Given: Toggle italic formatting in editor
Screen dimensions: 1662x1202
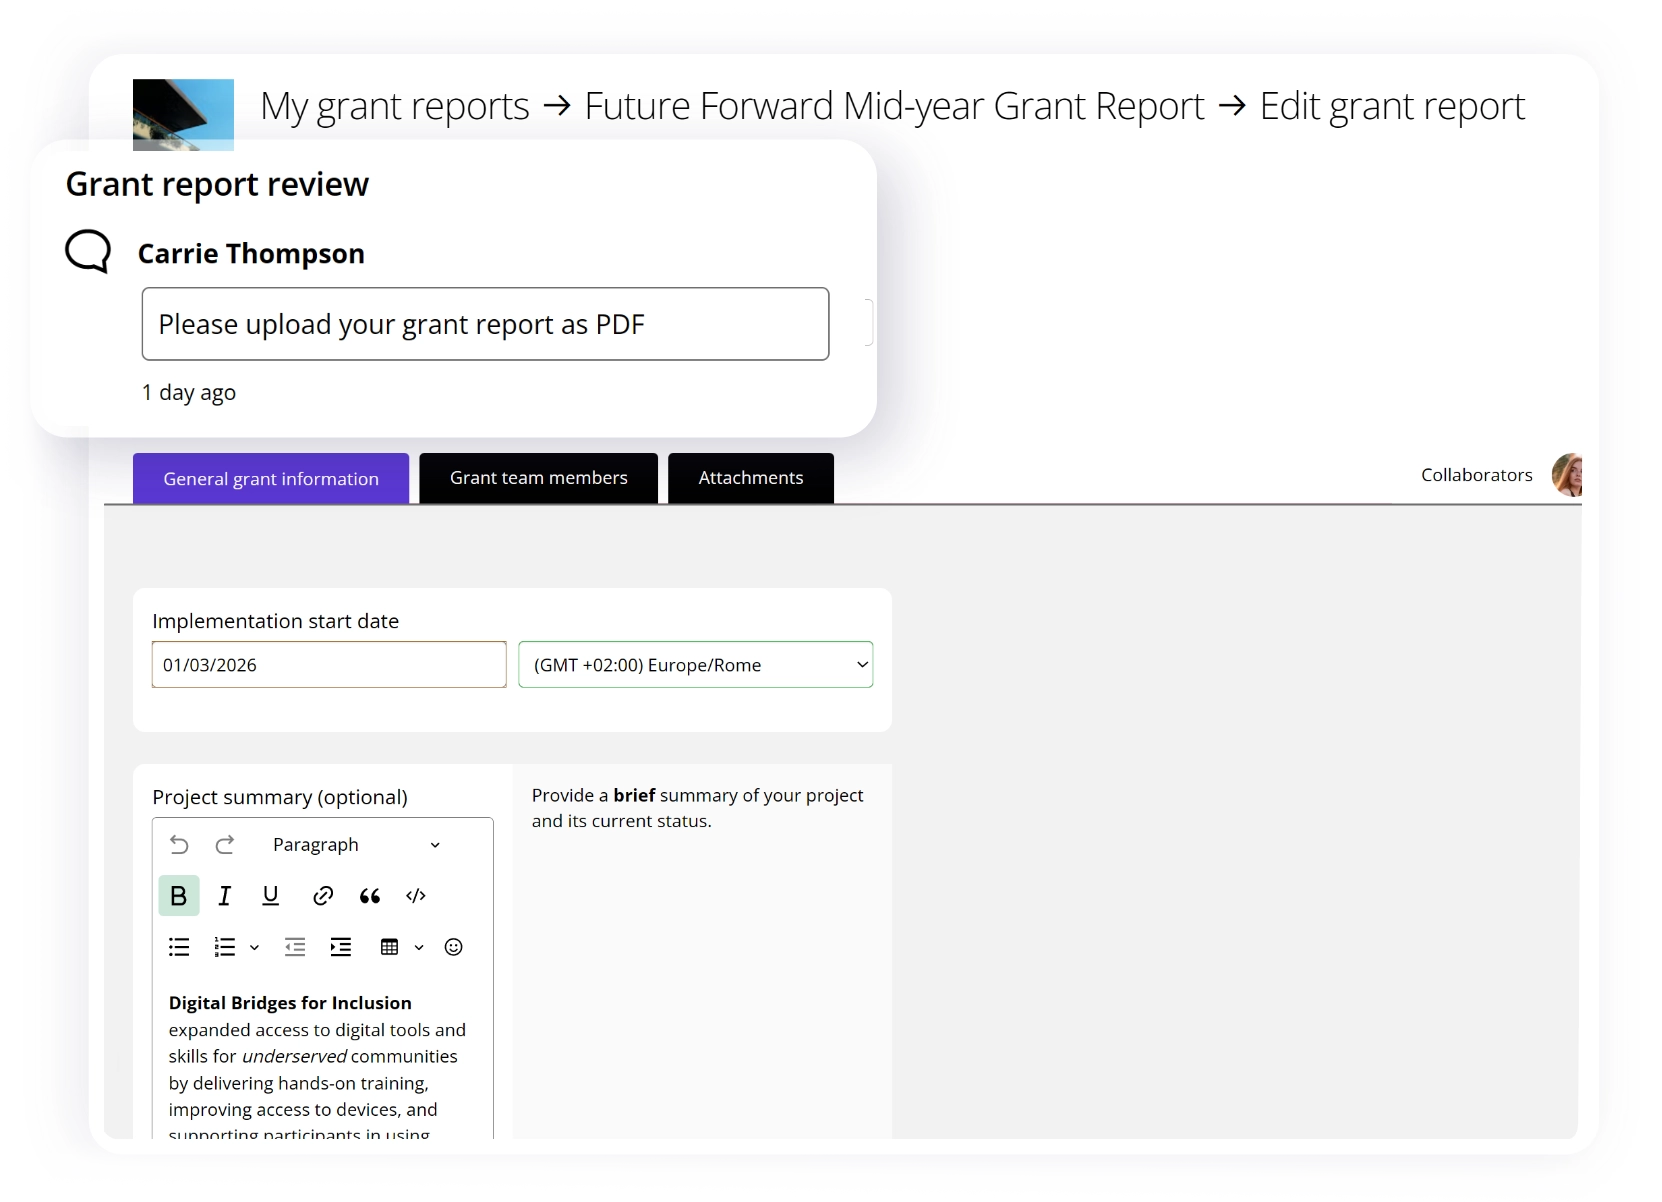Looking at the screenshot, I should [225, 896].
